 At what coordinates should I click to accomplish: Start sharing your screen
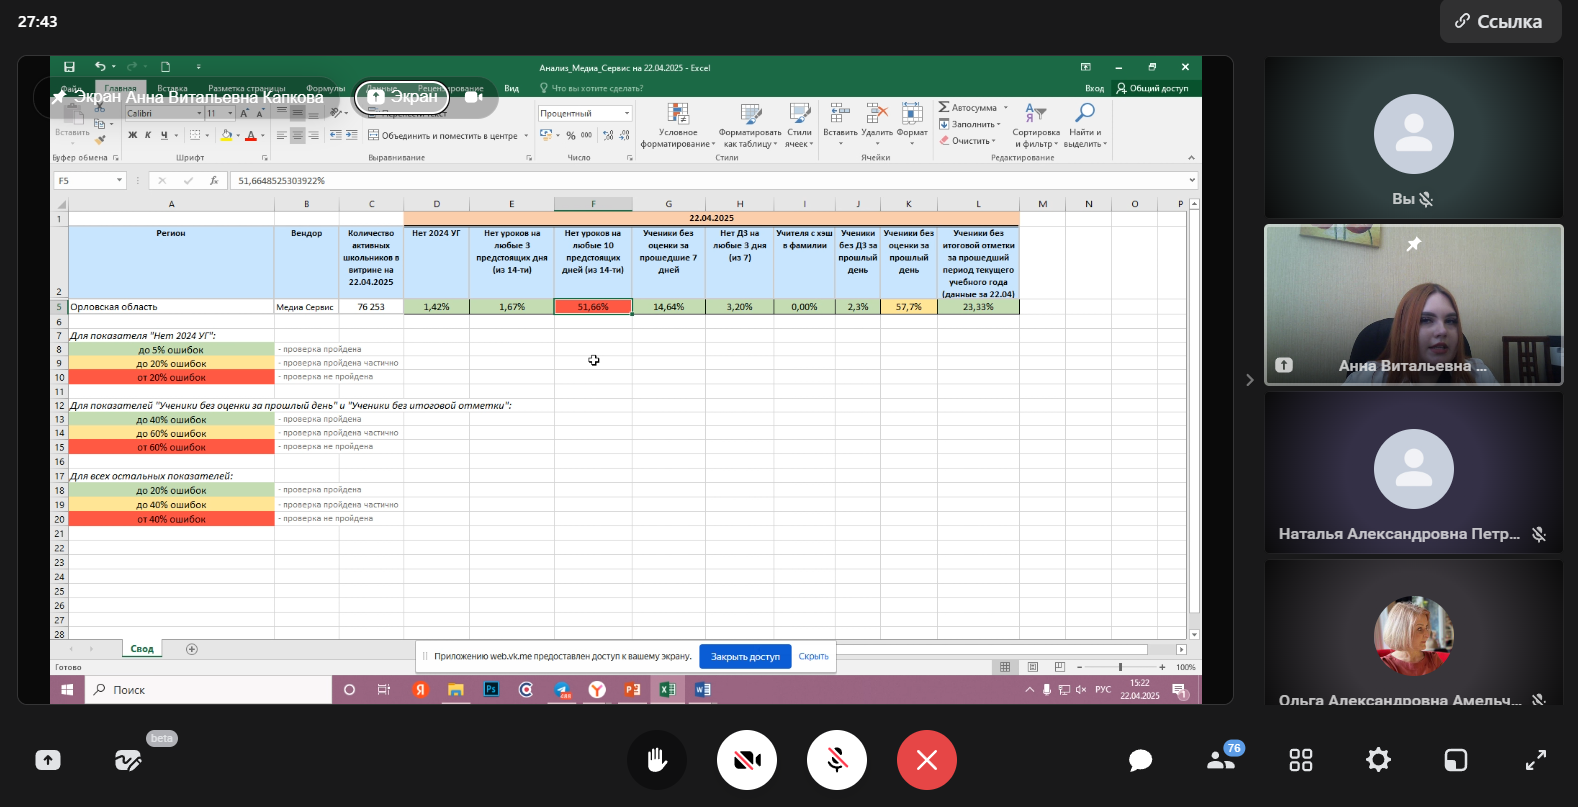tap(48, 760)
